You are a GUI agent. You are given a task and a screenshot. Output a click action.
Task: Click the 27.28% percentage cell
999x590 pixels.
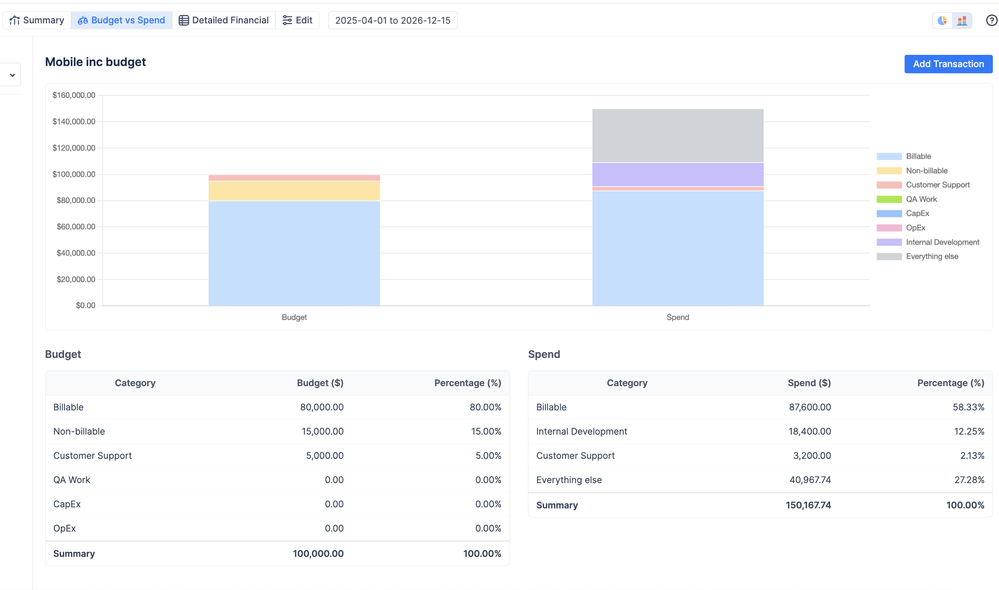pos(969,480)
